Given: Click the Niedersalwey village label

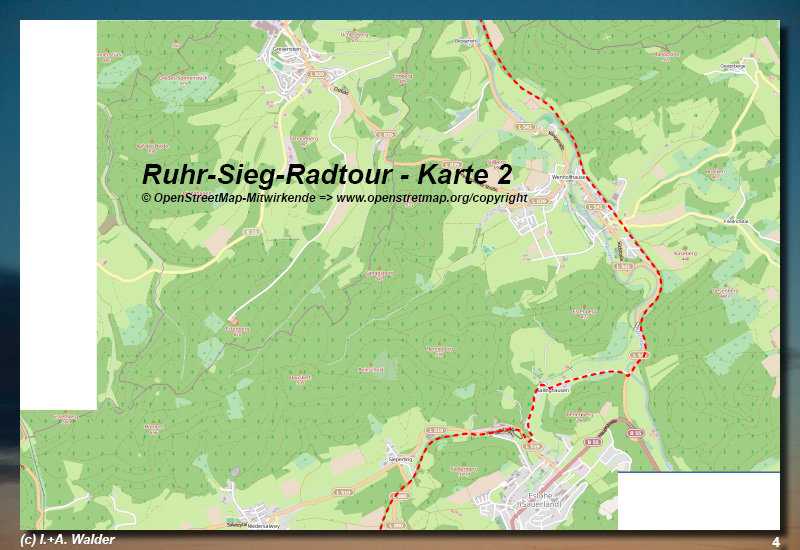Looking at the screenshot, I should click(x=264, y=526).
